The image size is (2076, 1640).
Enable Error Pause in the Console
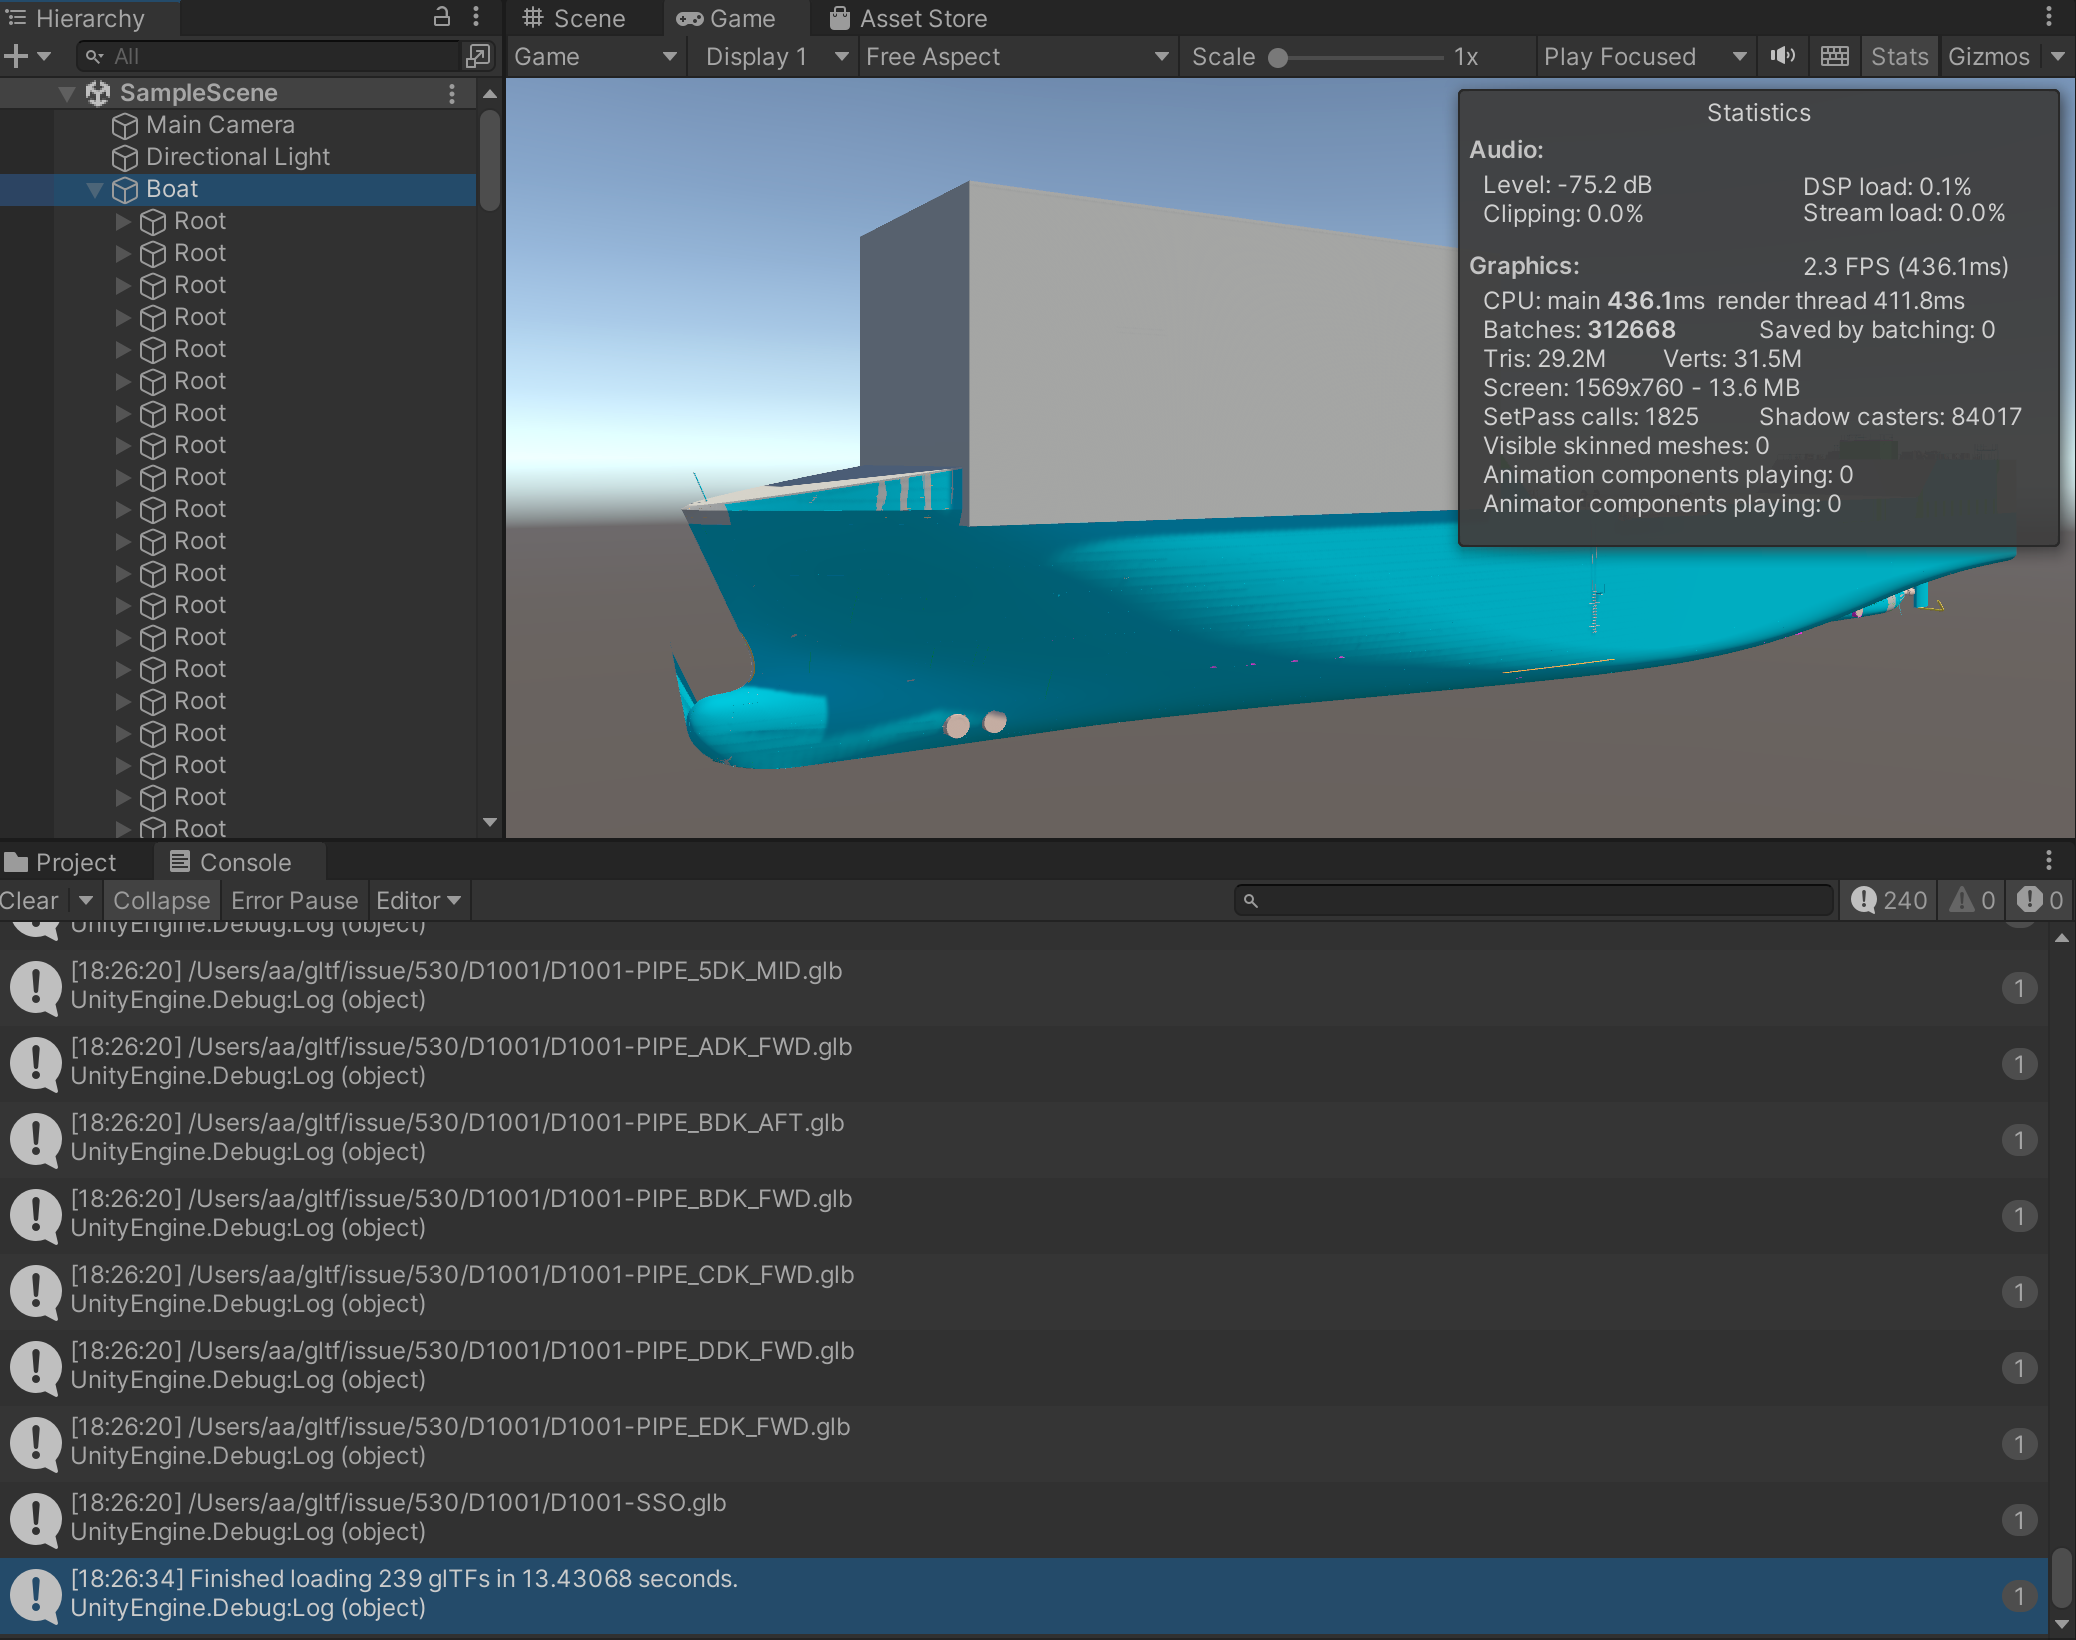click(294, 899)
